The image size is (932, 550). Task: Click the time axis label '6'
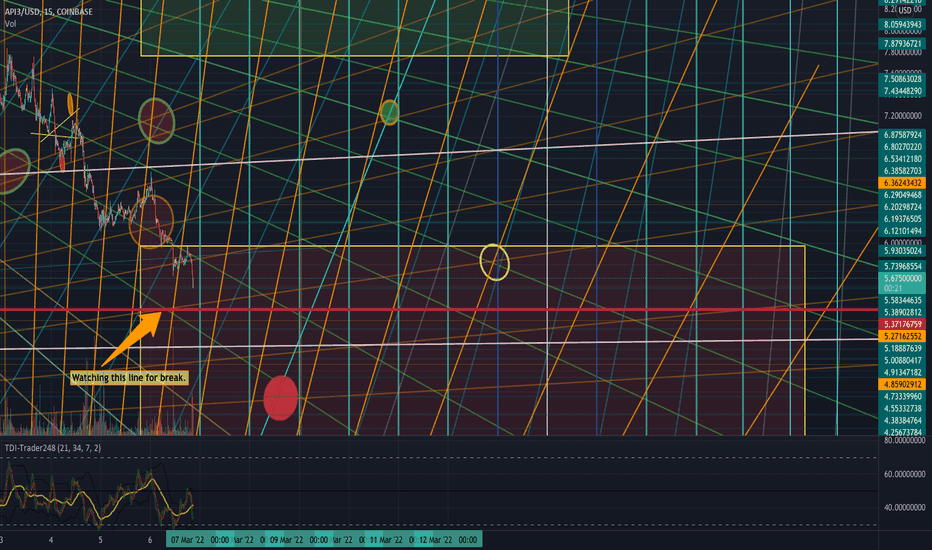pyautogui.click(x=150, y=540)
